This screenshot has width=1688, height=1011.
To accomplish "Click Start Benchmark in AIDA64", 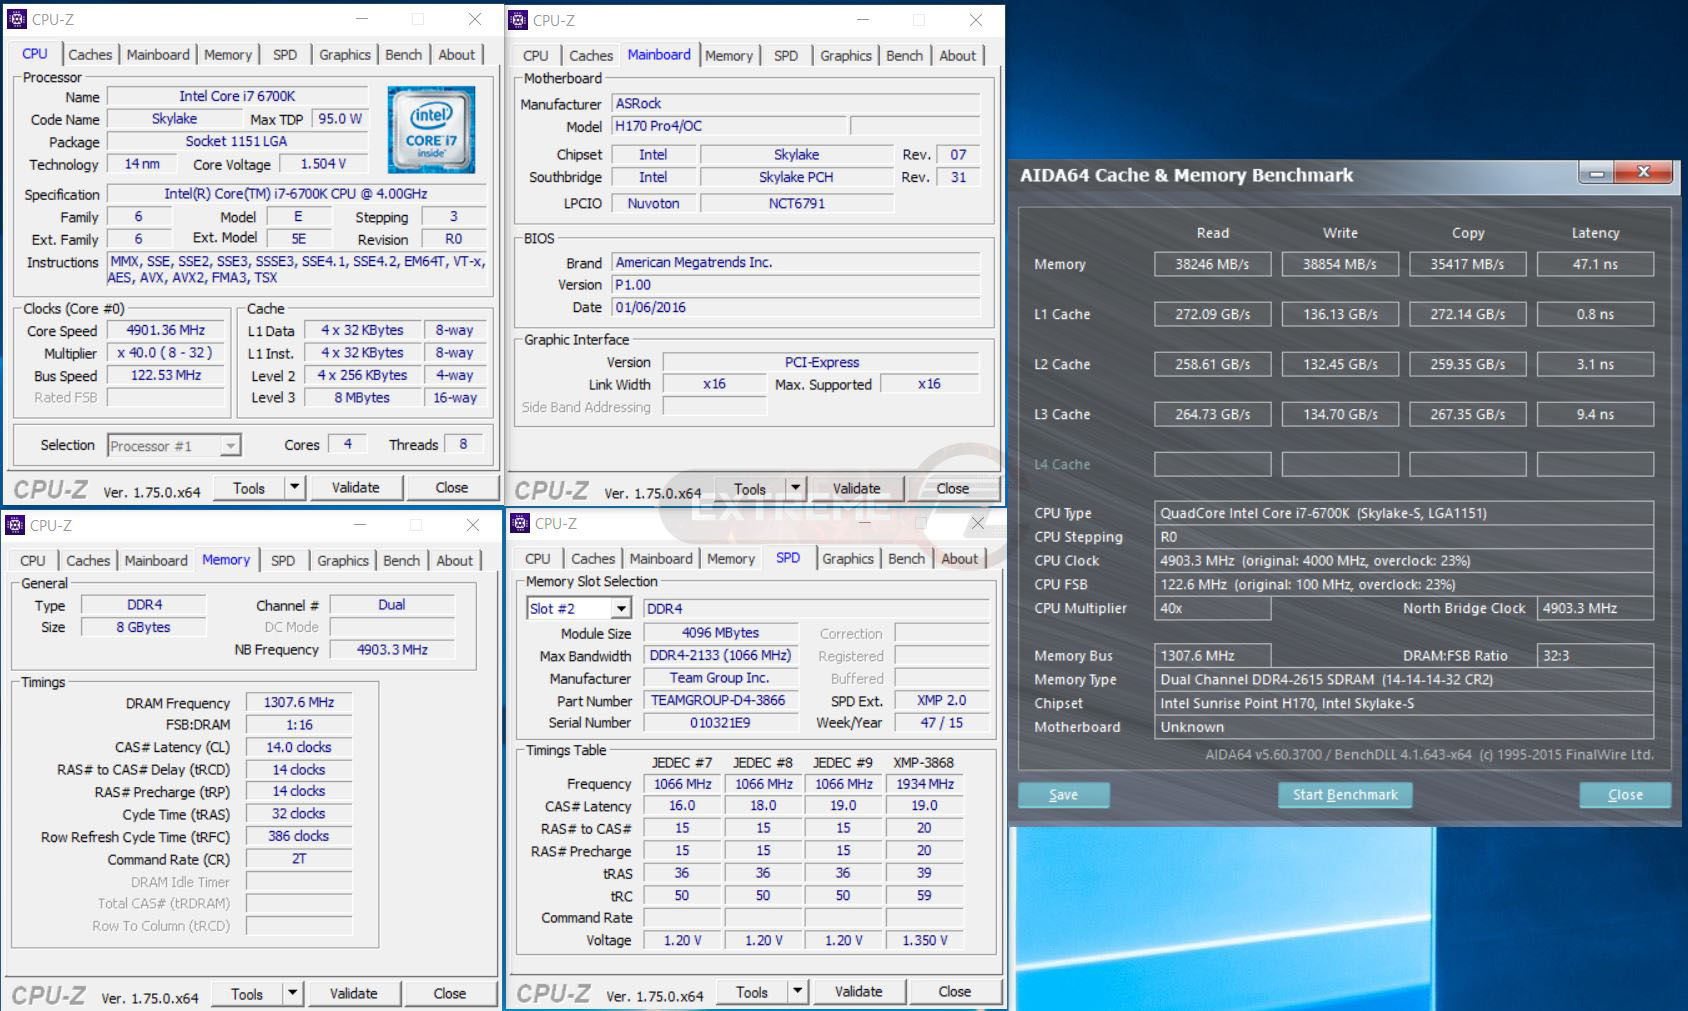I will [1345, 795].
